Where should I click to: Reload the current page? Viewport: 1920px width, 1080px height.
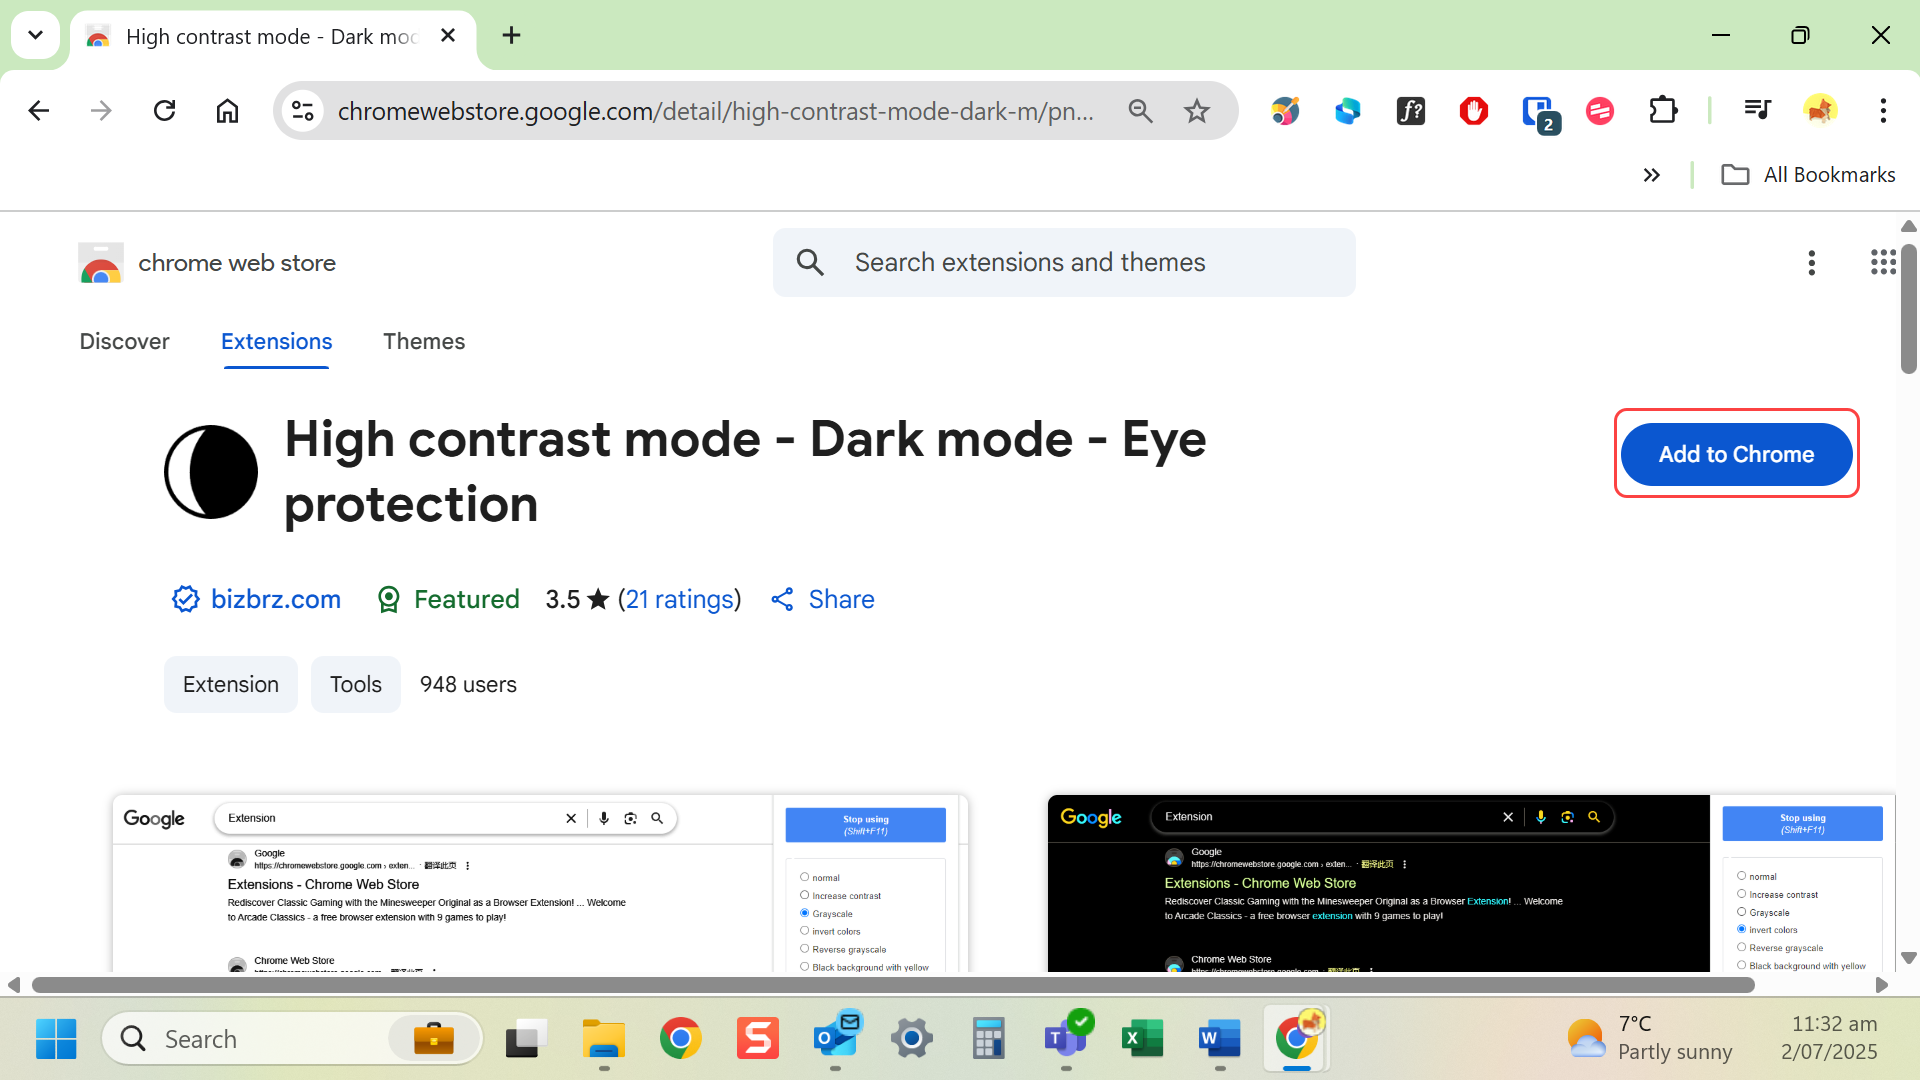[x=164, y=111]
